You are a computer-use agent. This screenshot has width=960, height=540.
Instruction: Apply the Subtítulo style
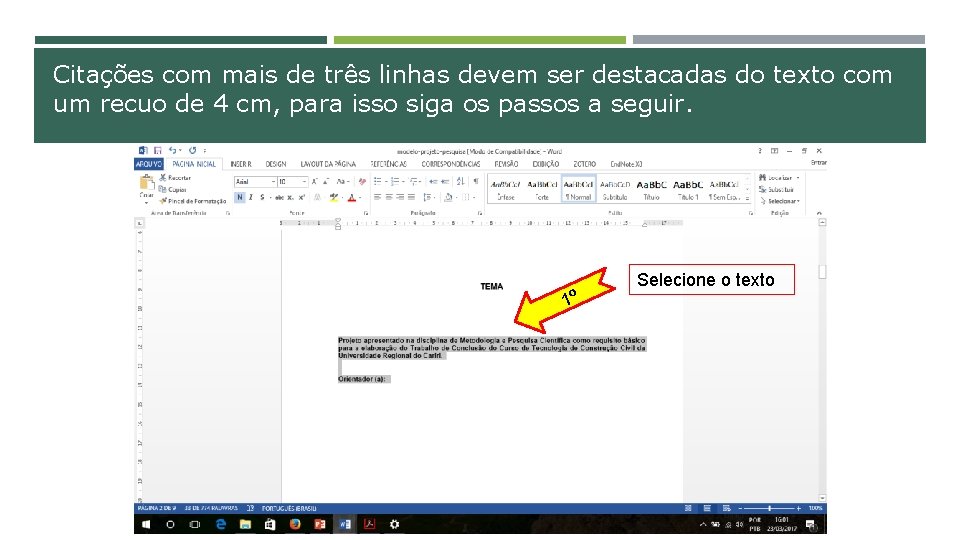coord(615,190)
